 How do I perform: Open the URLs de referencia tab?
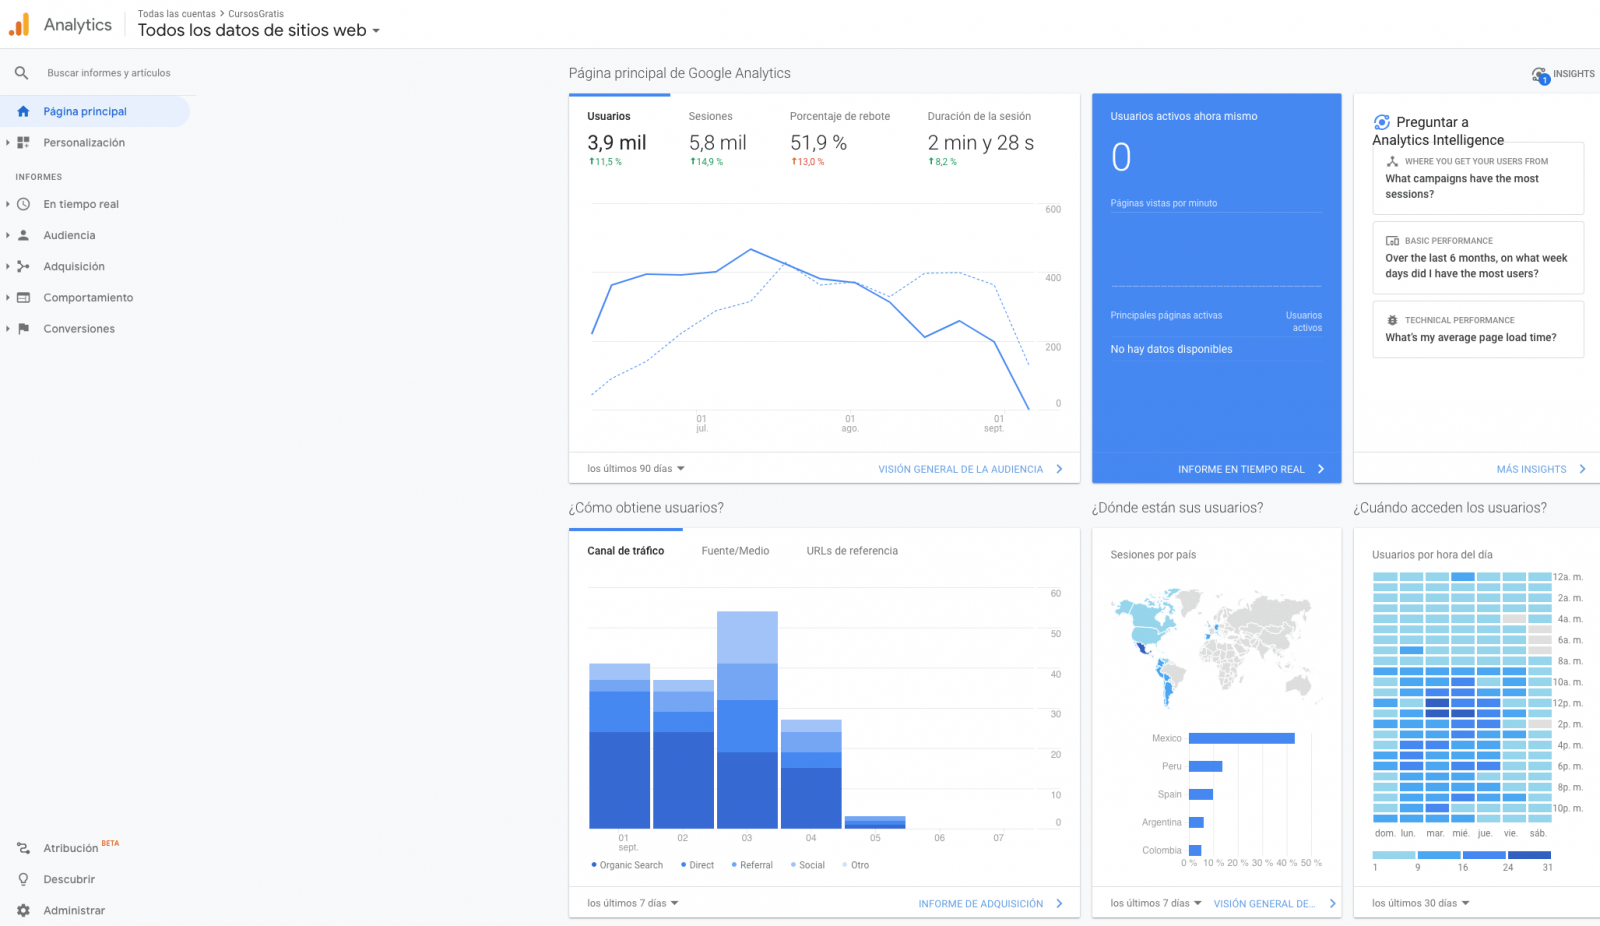pos(851,550)
